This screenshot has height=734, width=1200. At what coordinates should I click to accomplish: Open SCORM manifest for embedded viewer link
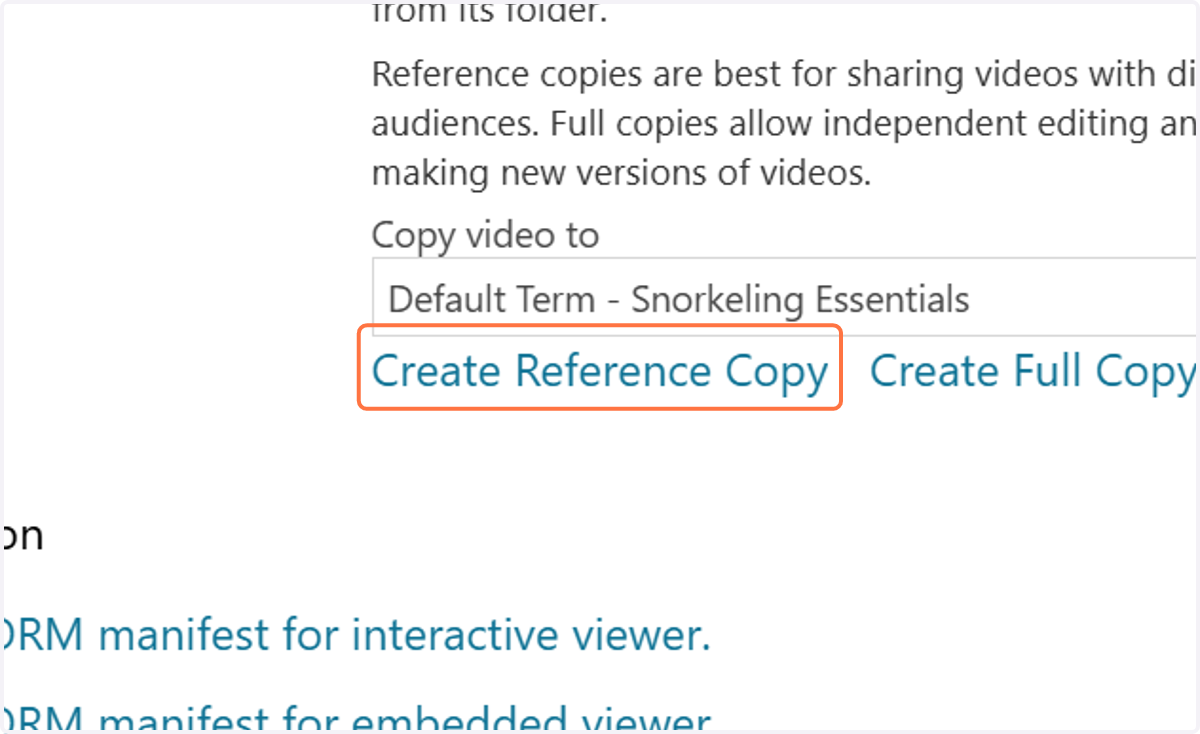coord(357,718)
